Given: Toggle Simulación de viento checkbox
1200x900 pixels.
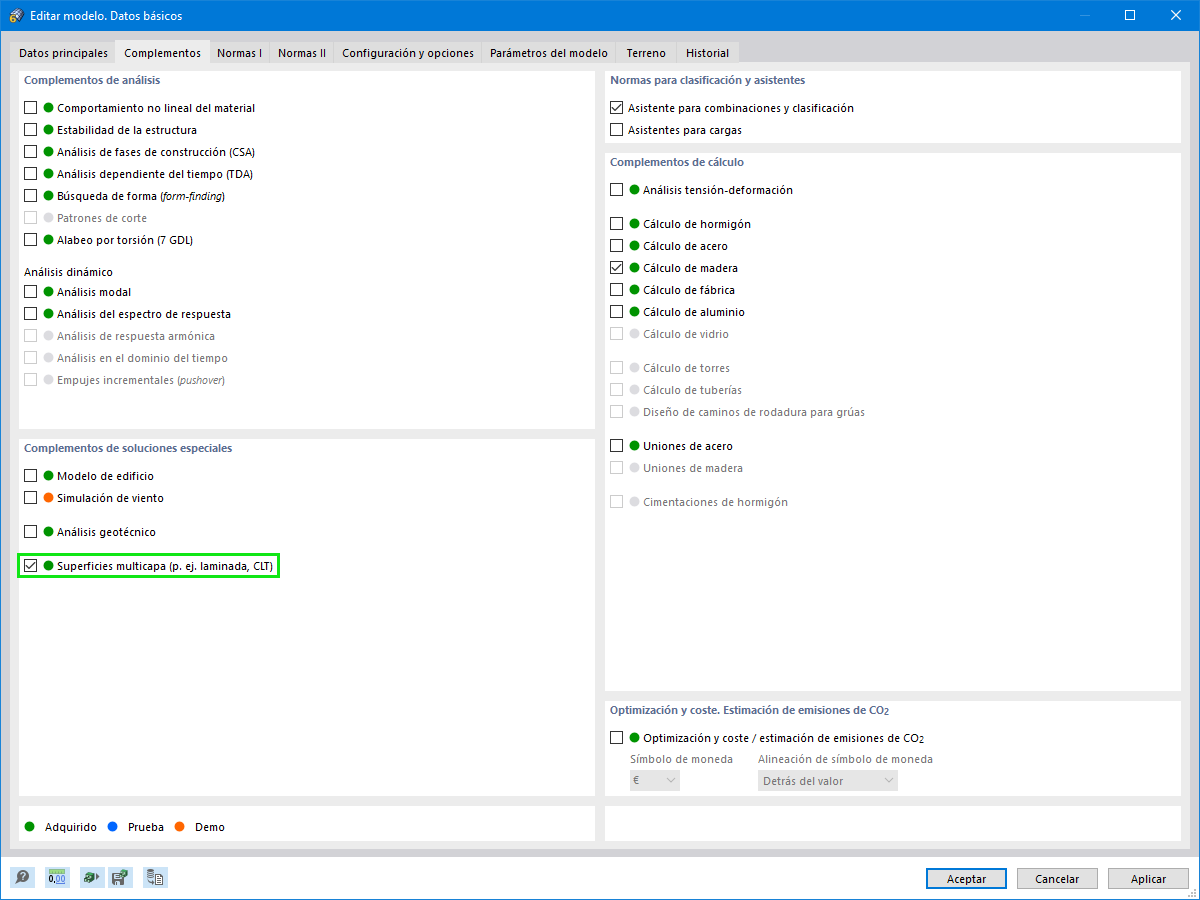Looking at the screenshot, I should click(x=31, y=498).
